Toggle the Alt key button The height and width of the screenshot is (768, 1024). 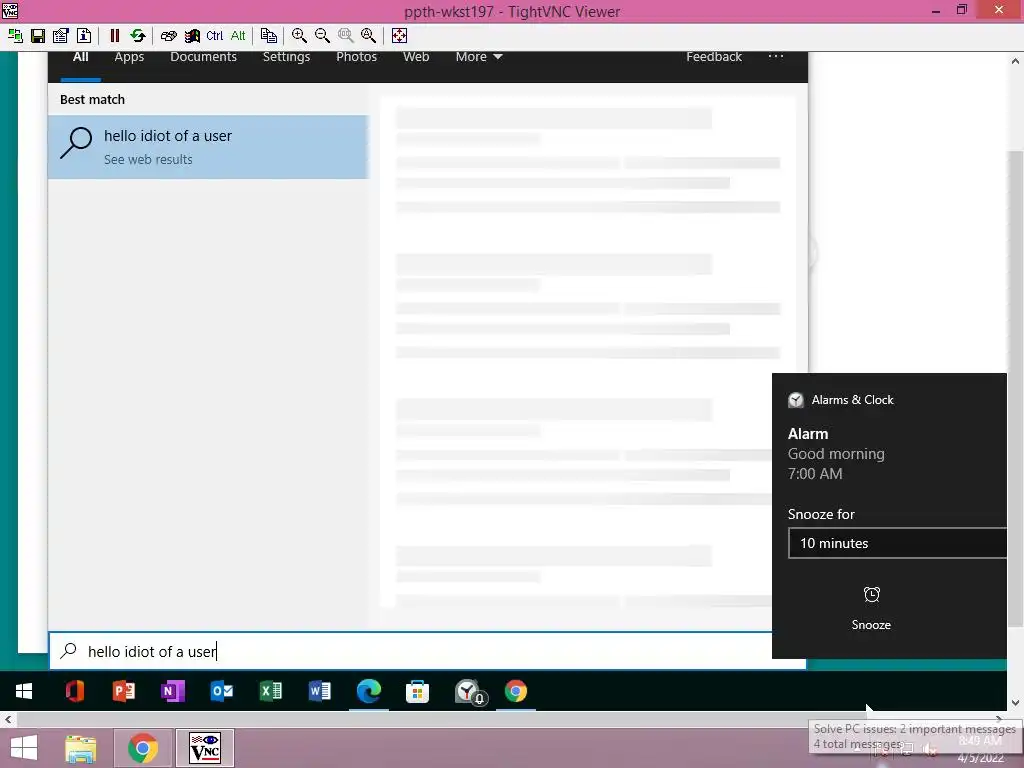coord(238,36)
